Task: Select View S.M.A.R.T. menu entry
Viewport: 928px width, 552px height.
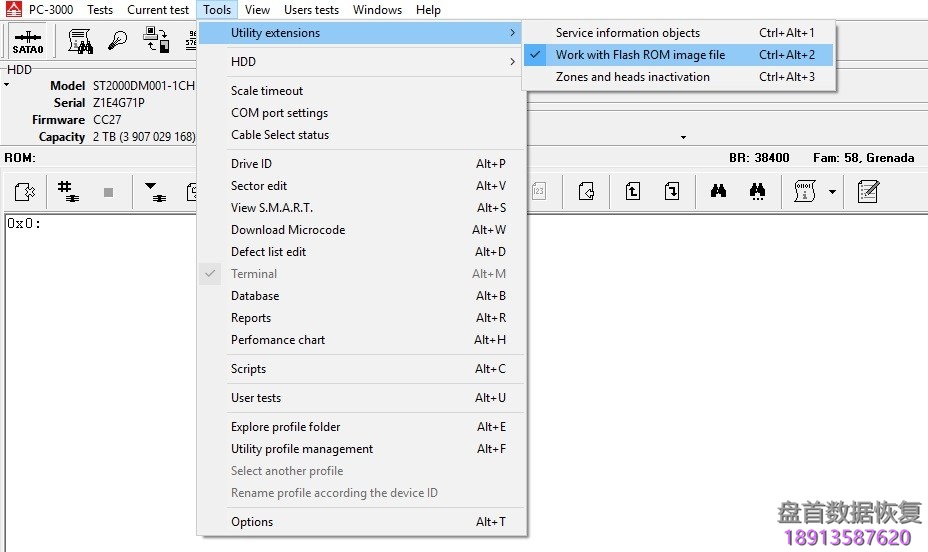Action: coord(271,208)
